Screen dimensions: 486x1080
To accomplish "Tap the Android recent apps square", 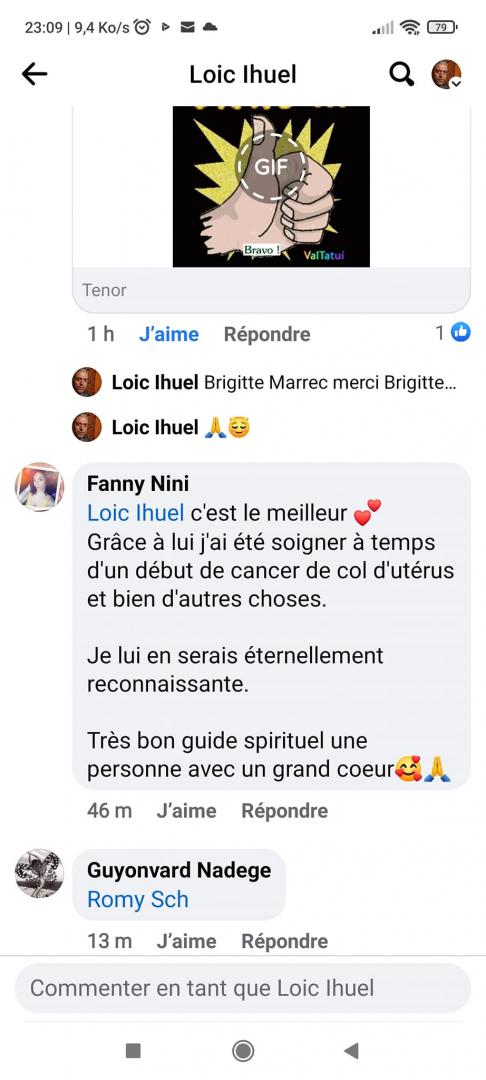I will 134,1050.
